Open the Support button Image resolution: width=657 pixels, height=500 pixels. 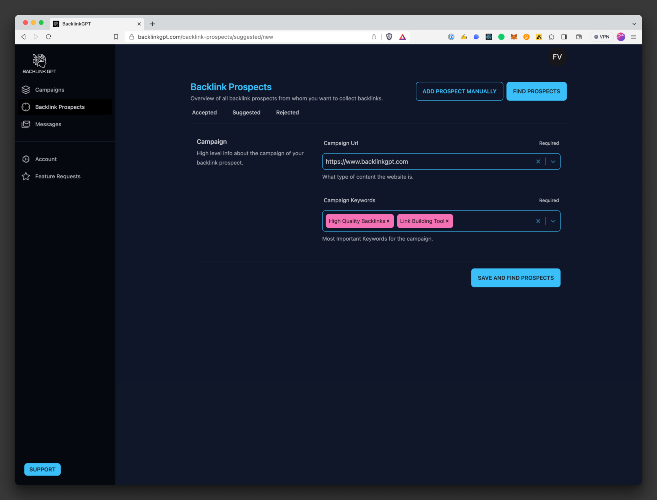coord(42,469)
